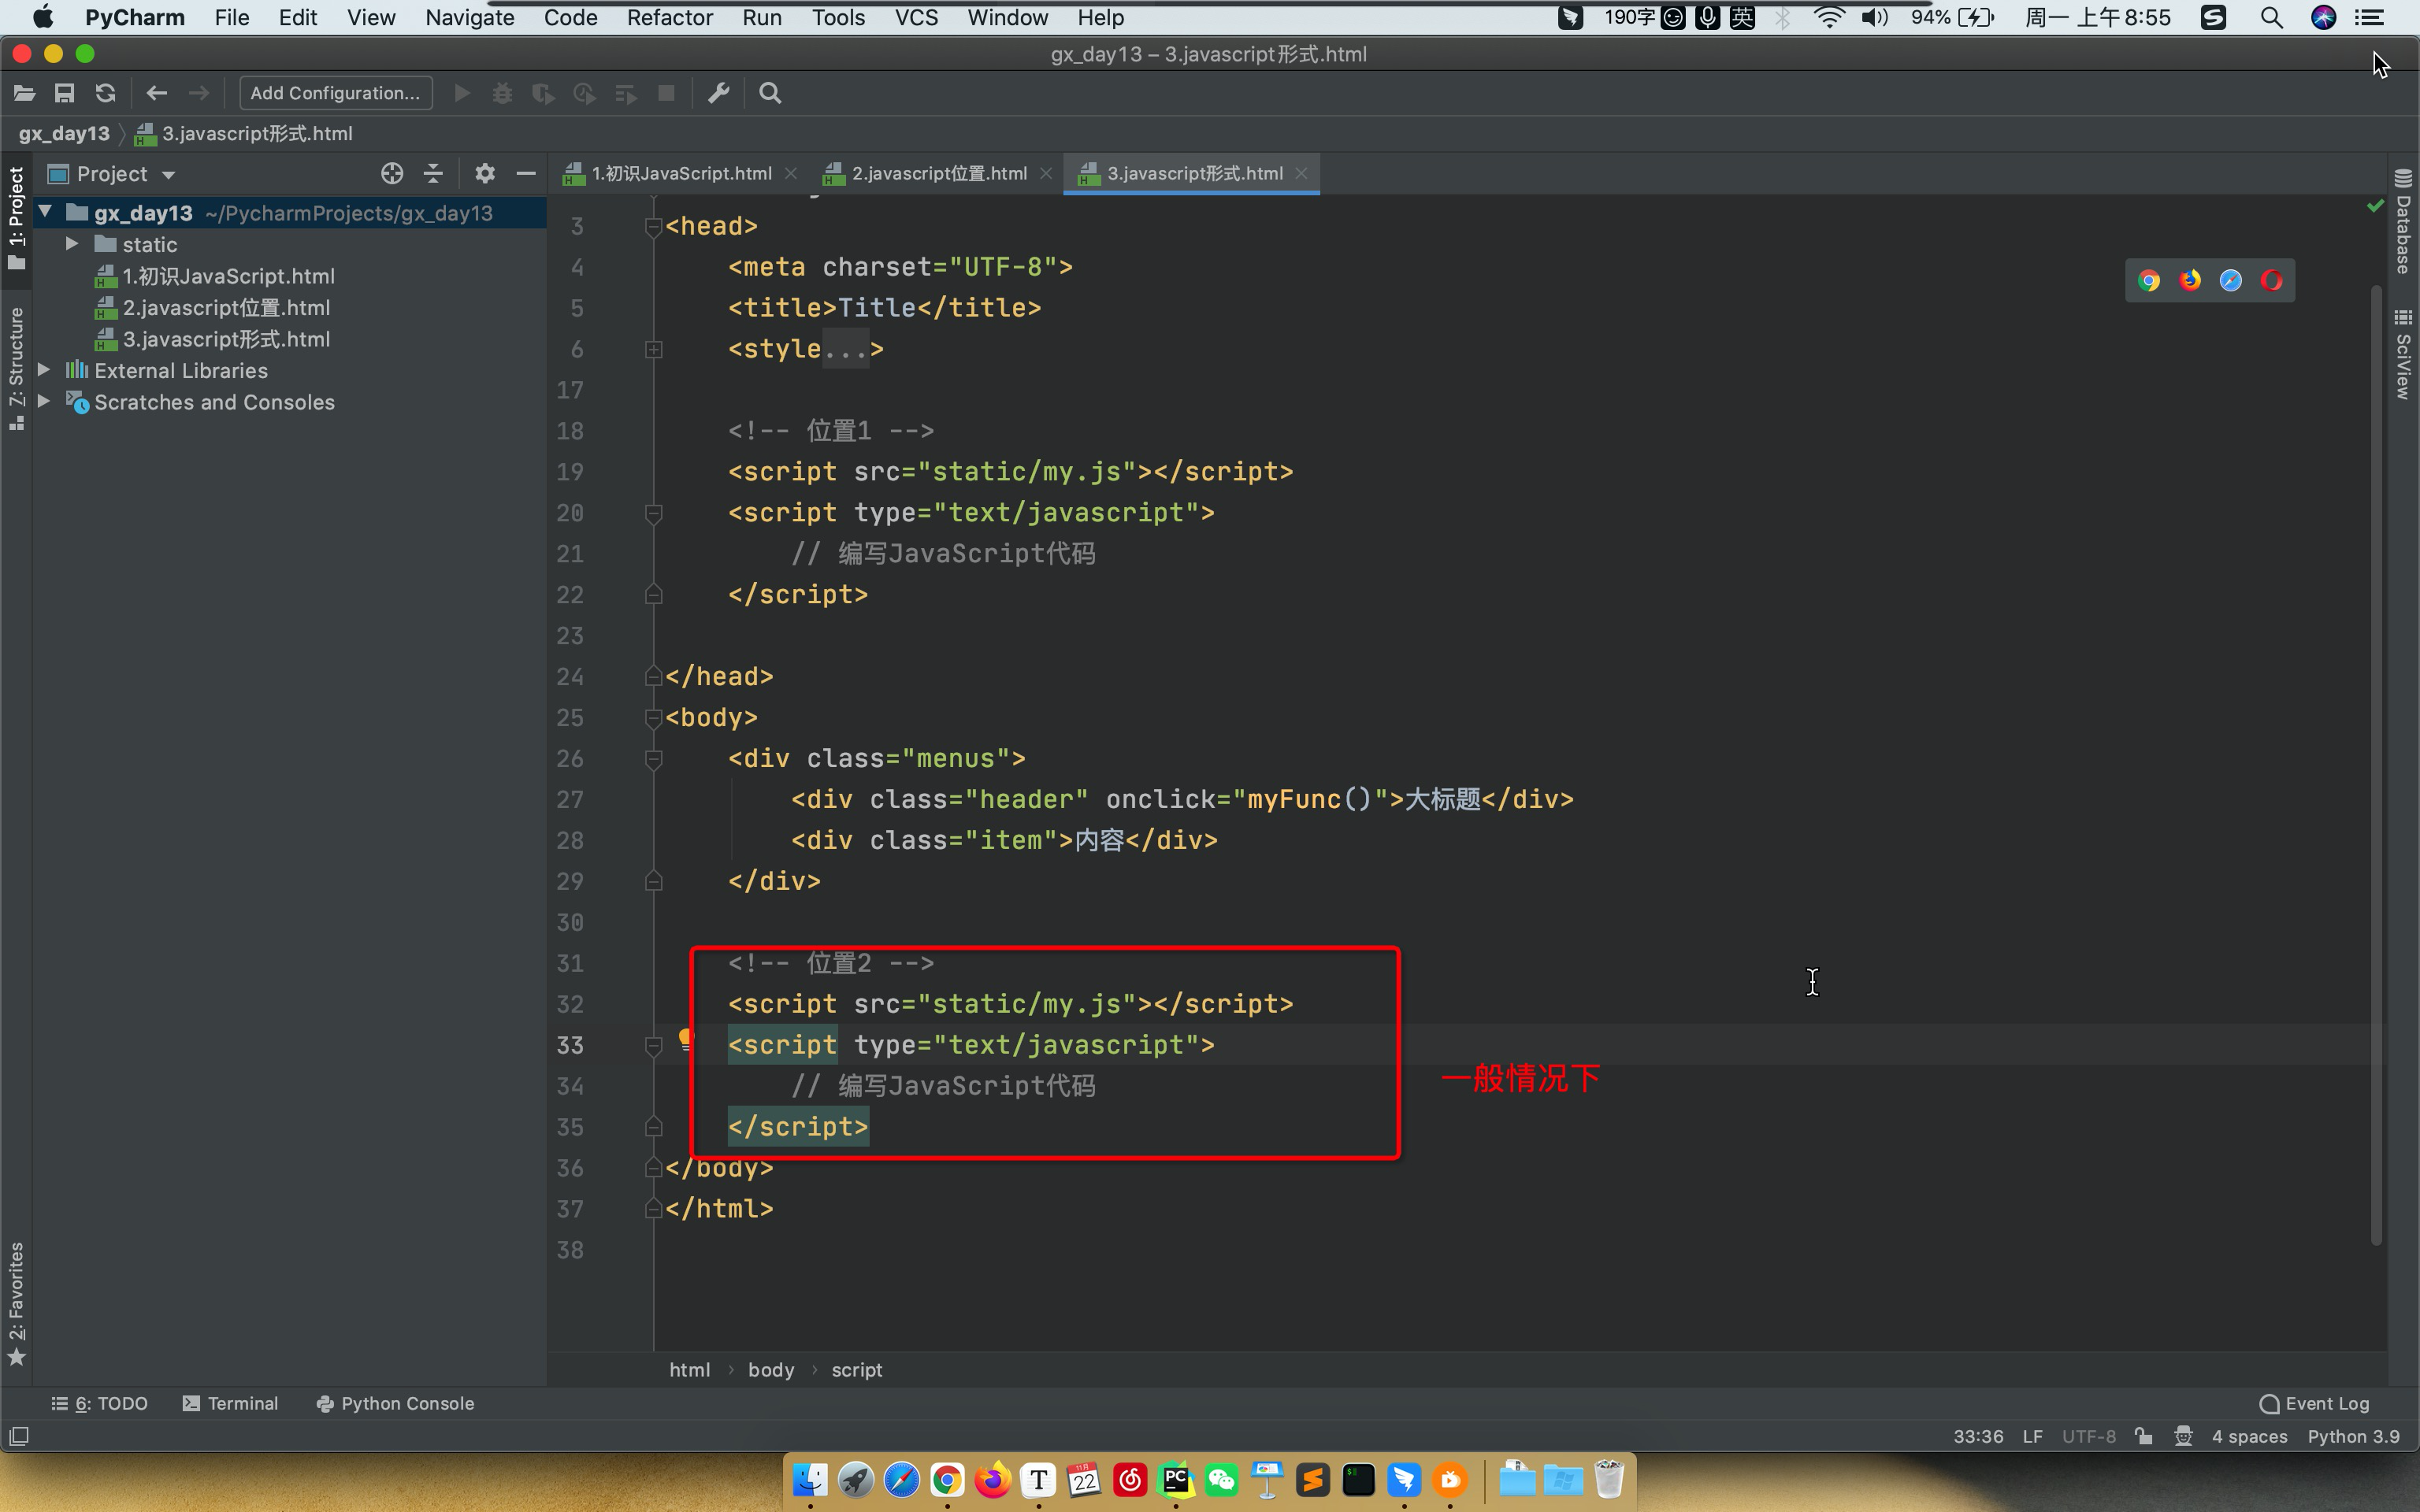Open the Refactor menu

point(669,17)
